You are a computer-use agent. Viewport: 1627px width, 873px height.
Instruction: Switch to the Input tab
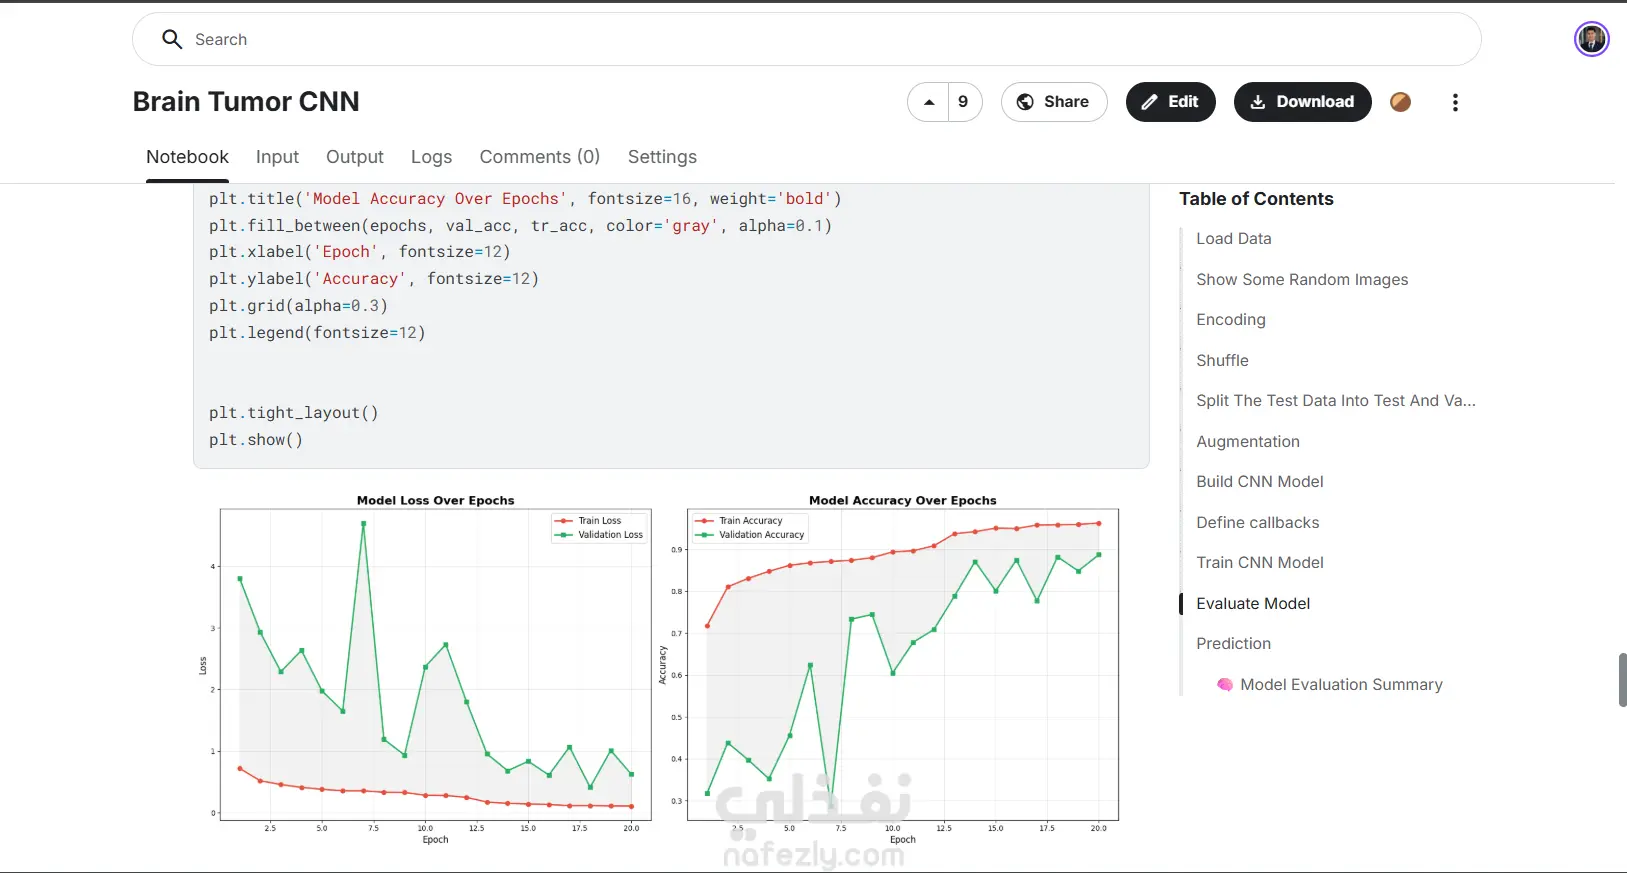click(x=277, y=157)
